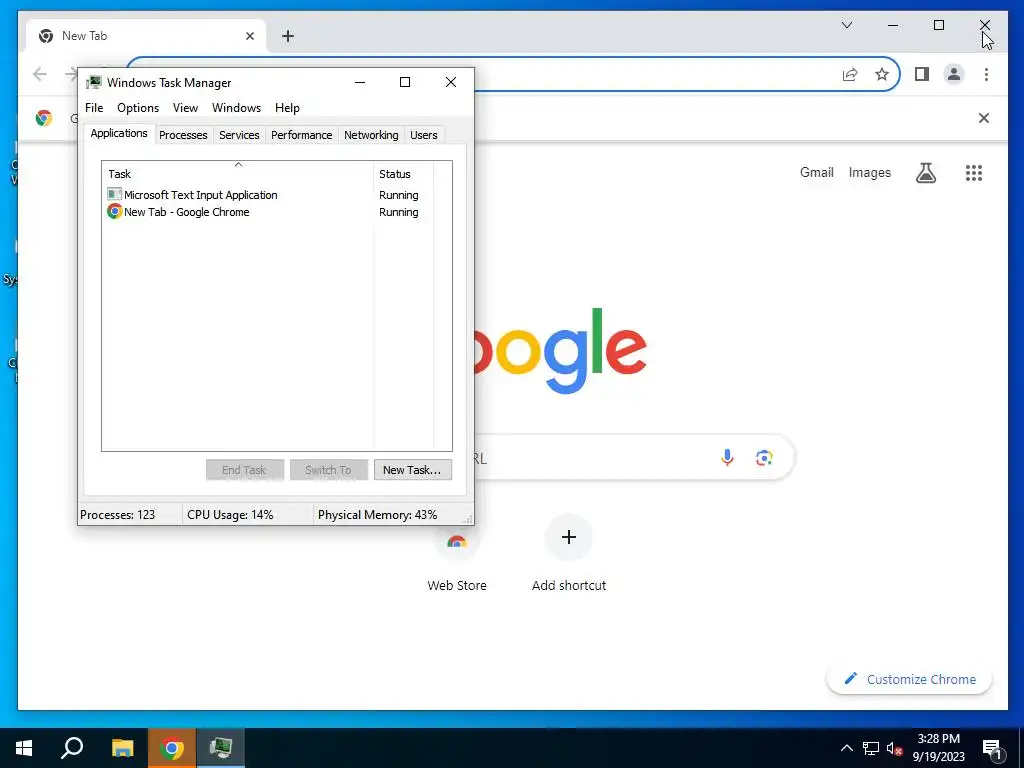The width and height of the screenshot is (1024, 768).
Task: Dismiss the Chrome infobar with its X
Action: click(x=984, y=118)
